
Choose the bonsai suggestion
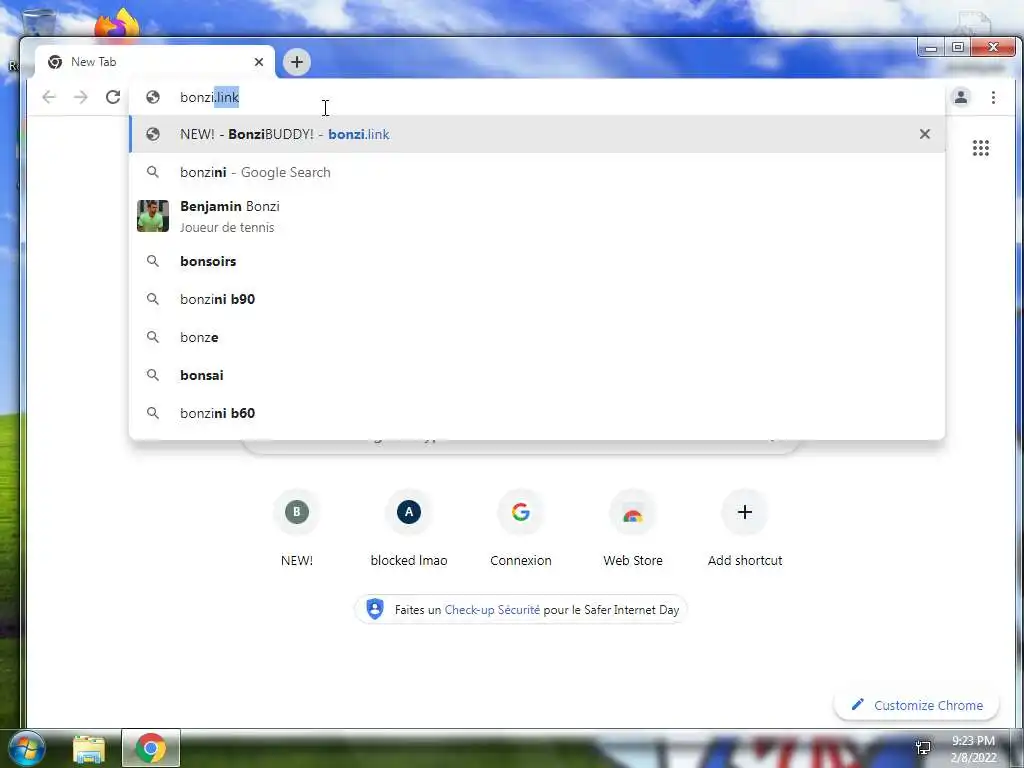pyautogui.click(x=537, y=375)
